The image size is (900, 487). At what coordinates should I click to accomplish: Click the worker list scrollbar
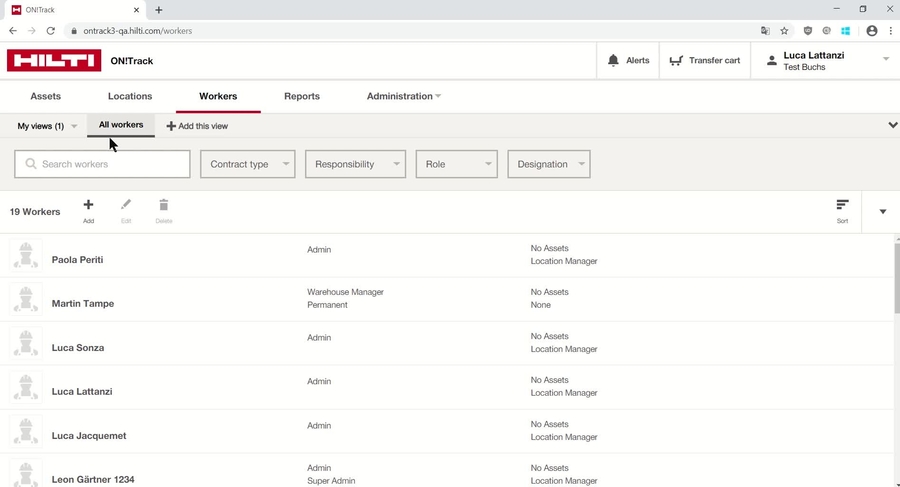click(x=897, y=279)
